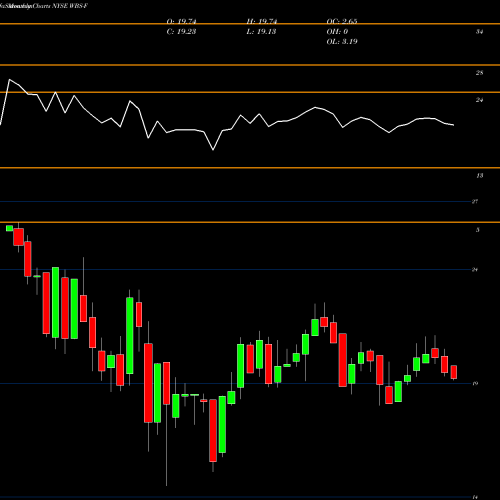
Task: Click the "13" axis label
Action: pyautogui.click(x=479, y=176)
